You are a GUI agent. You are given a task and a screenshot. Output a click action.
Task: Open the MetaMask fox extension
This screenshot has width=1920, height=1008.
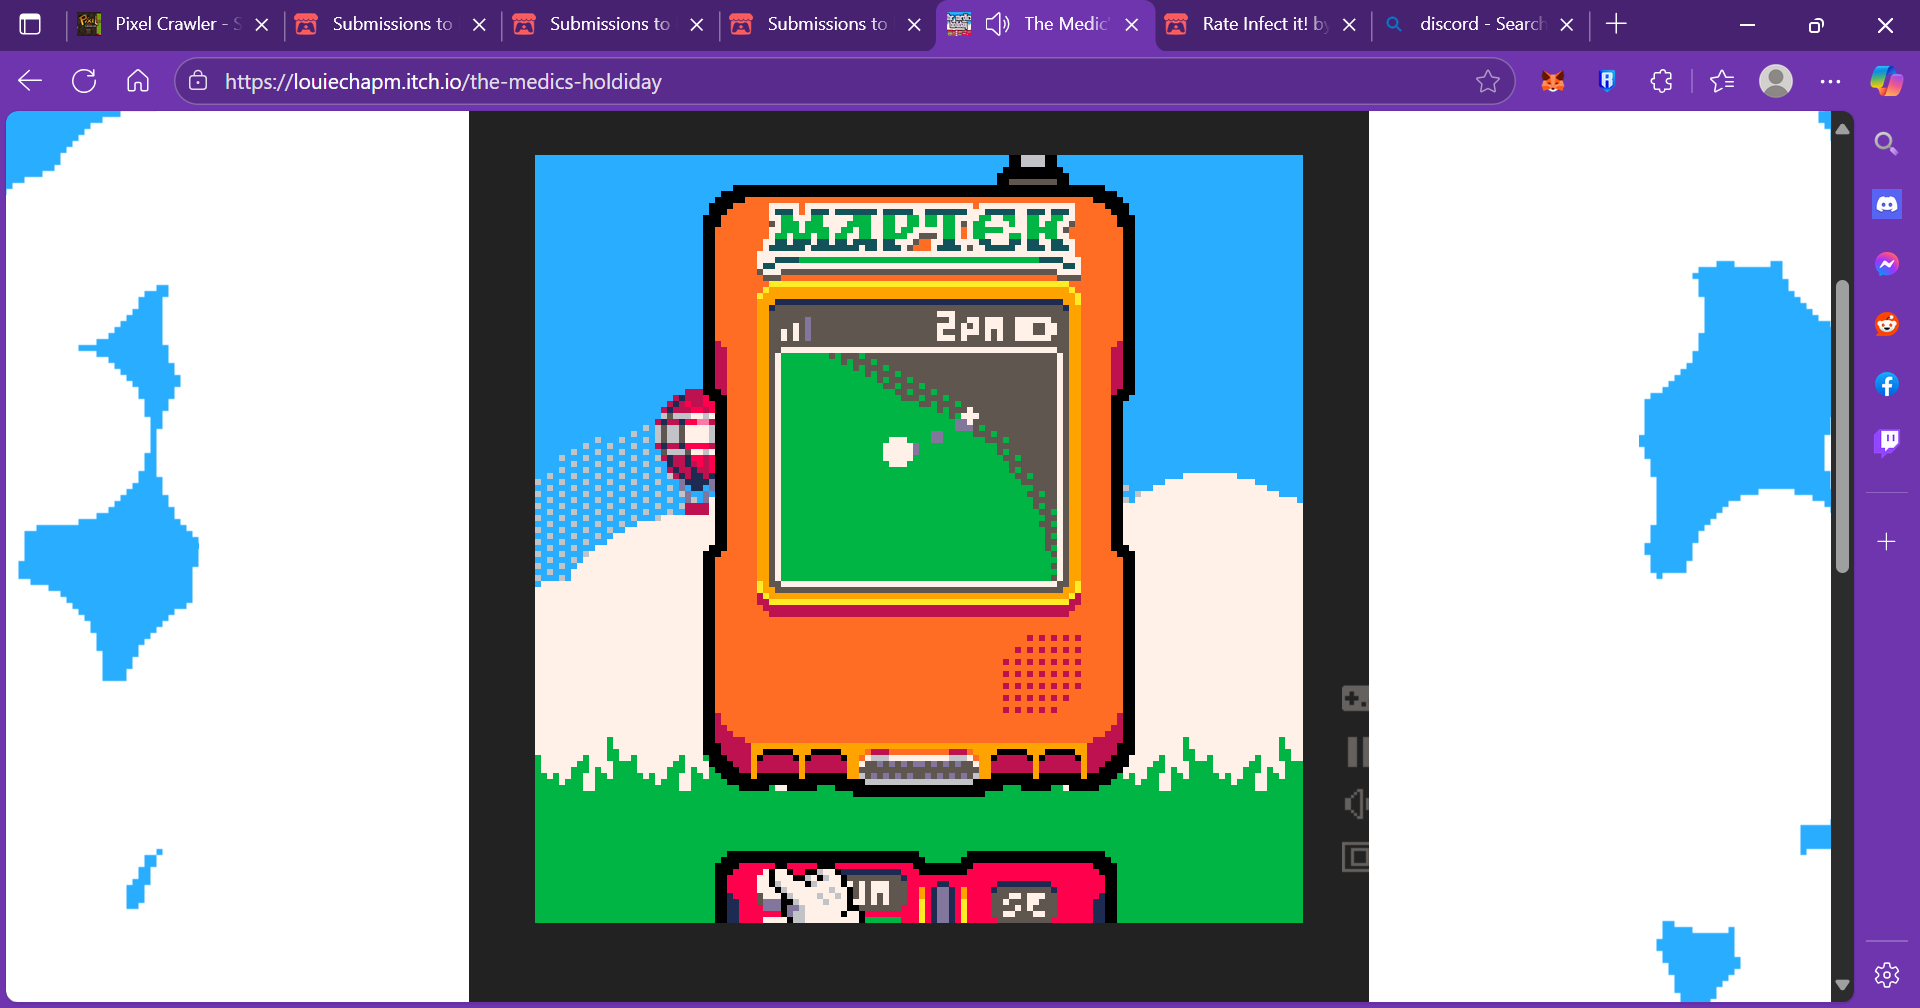point(1552,81)
